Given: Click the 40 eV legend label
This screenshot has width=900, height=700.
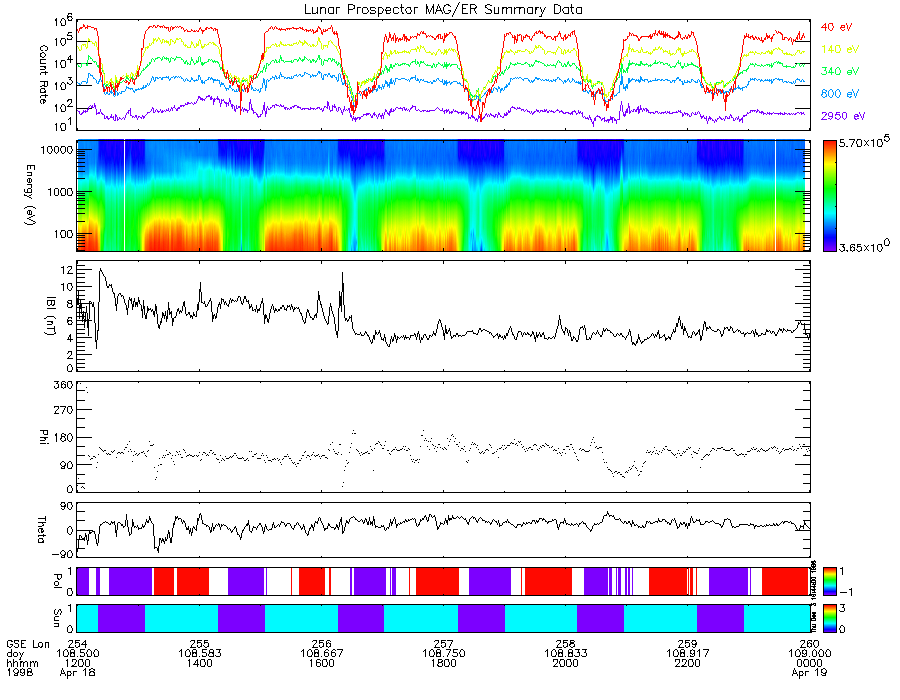Looking at the screenshot, I should tap(836, 27).
